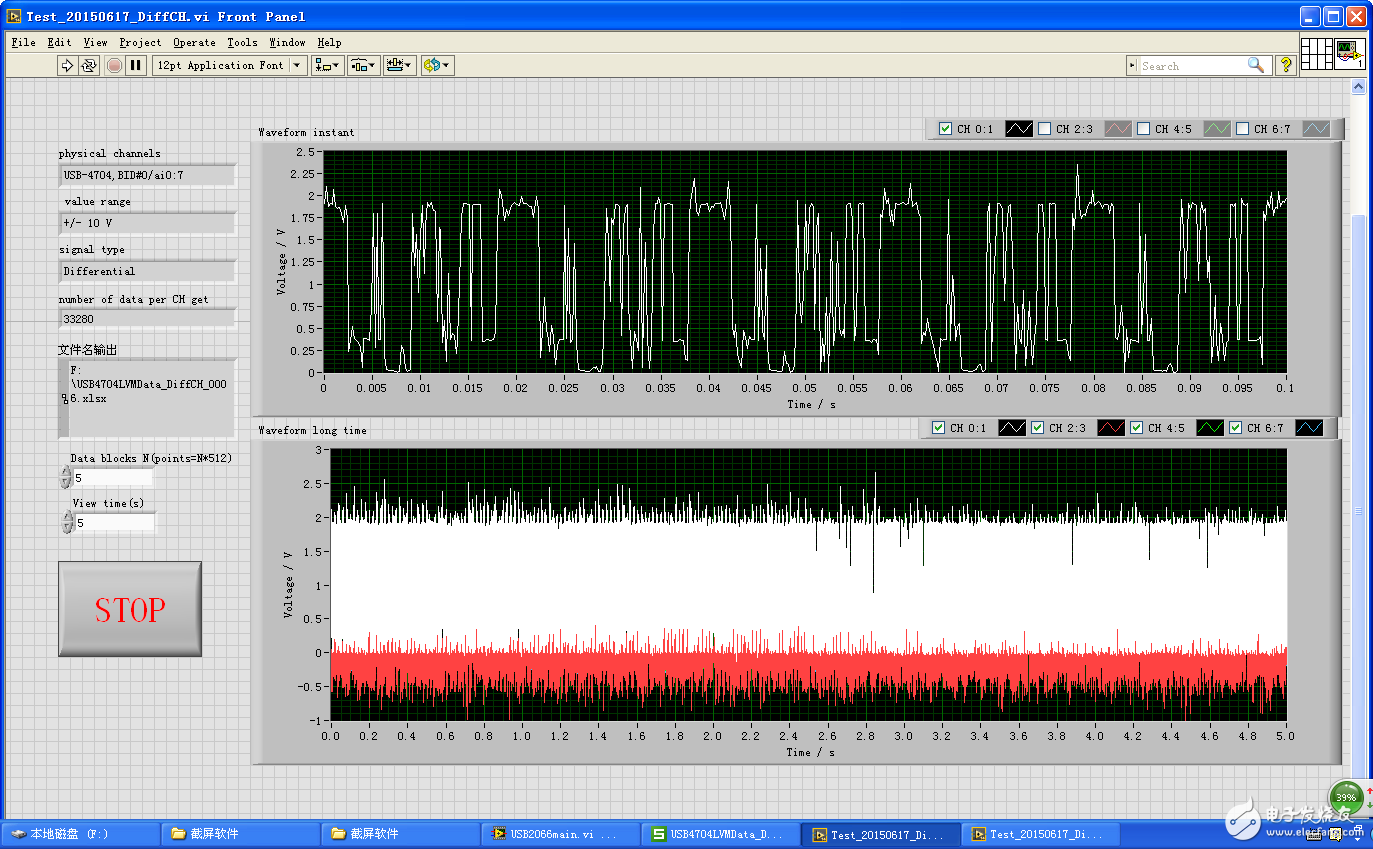Click the value range field +/- 10 V

[147, 223]
